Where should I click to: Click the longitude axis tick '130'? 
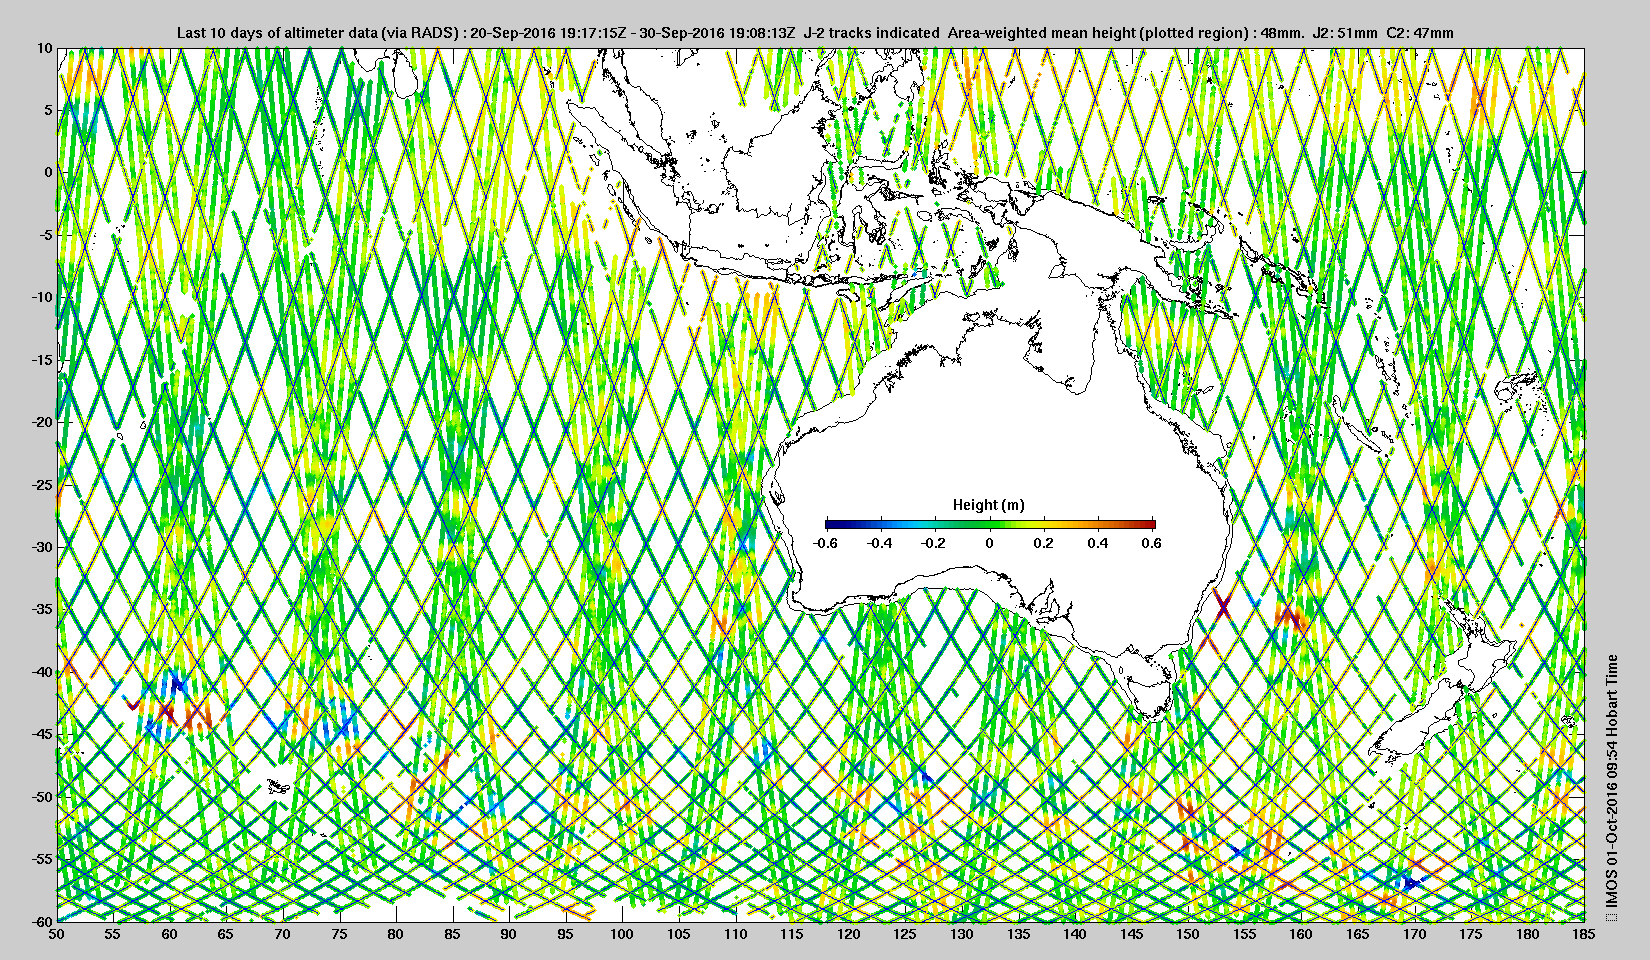pyautogui.click(x=962, y=934)
